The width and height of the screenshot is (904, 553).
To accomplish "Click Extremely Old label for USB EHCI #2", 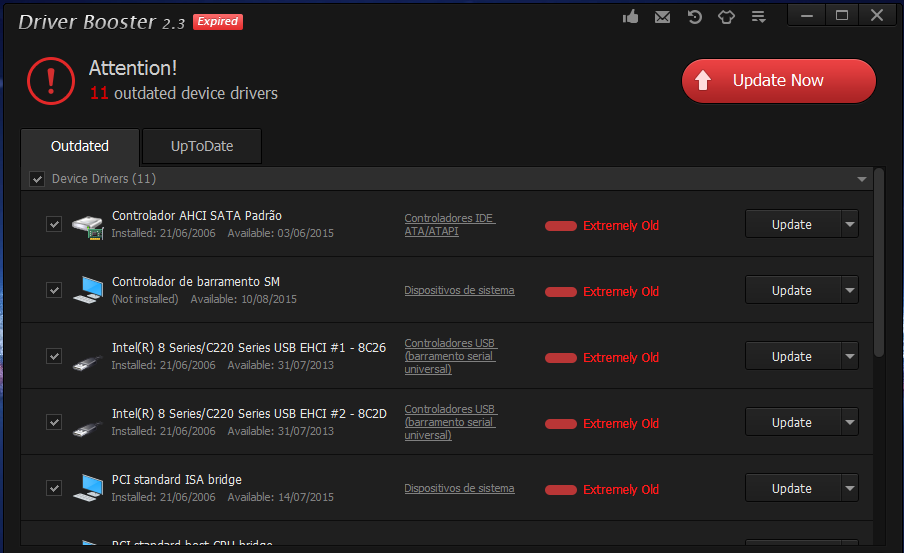I will click(x=621, y=424).
